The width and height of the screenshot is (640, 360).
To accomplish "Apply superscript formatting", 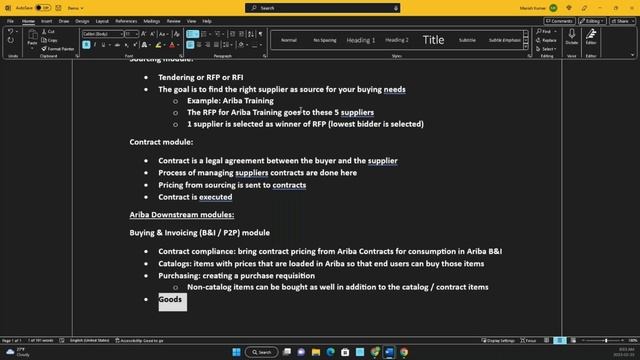I will (135, 45).
